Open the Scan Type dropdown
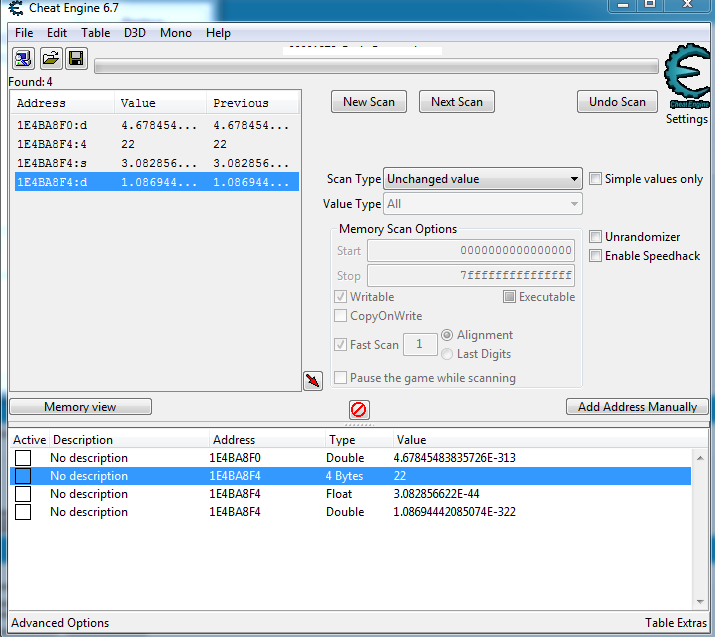Screen dimensions: 715x637 click(x=483, y=179)
